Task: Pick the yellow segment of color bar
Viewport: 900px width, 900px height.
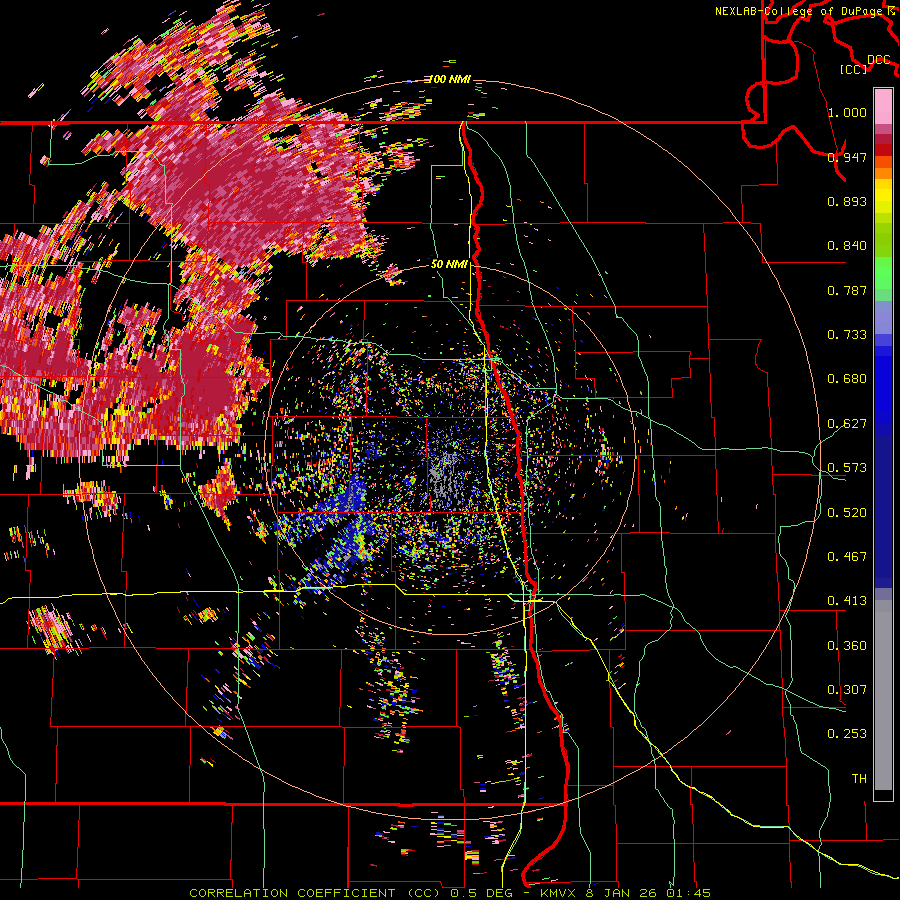Action: click(x=883, y=196)
